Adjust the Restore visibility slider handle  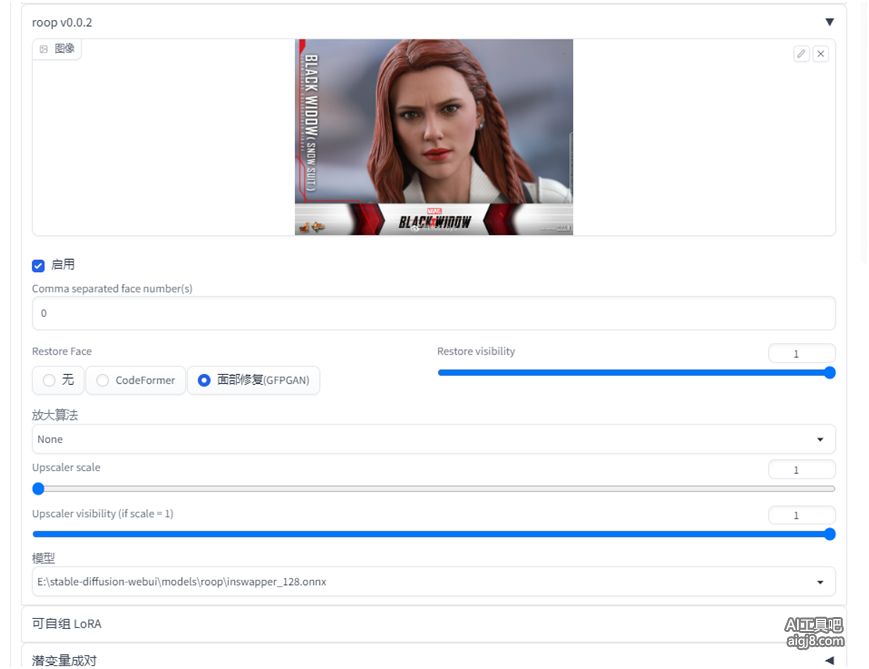pyautogui.click(x=830, y=372)
